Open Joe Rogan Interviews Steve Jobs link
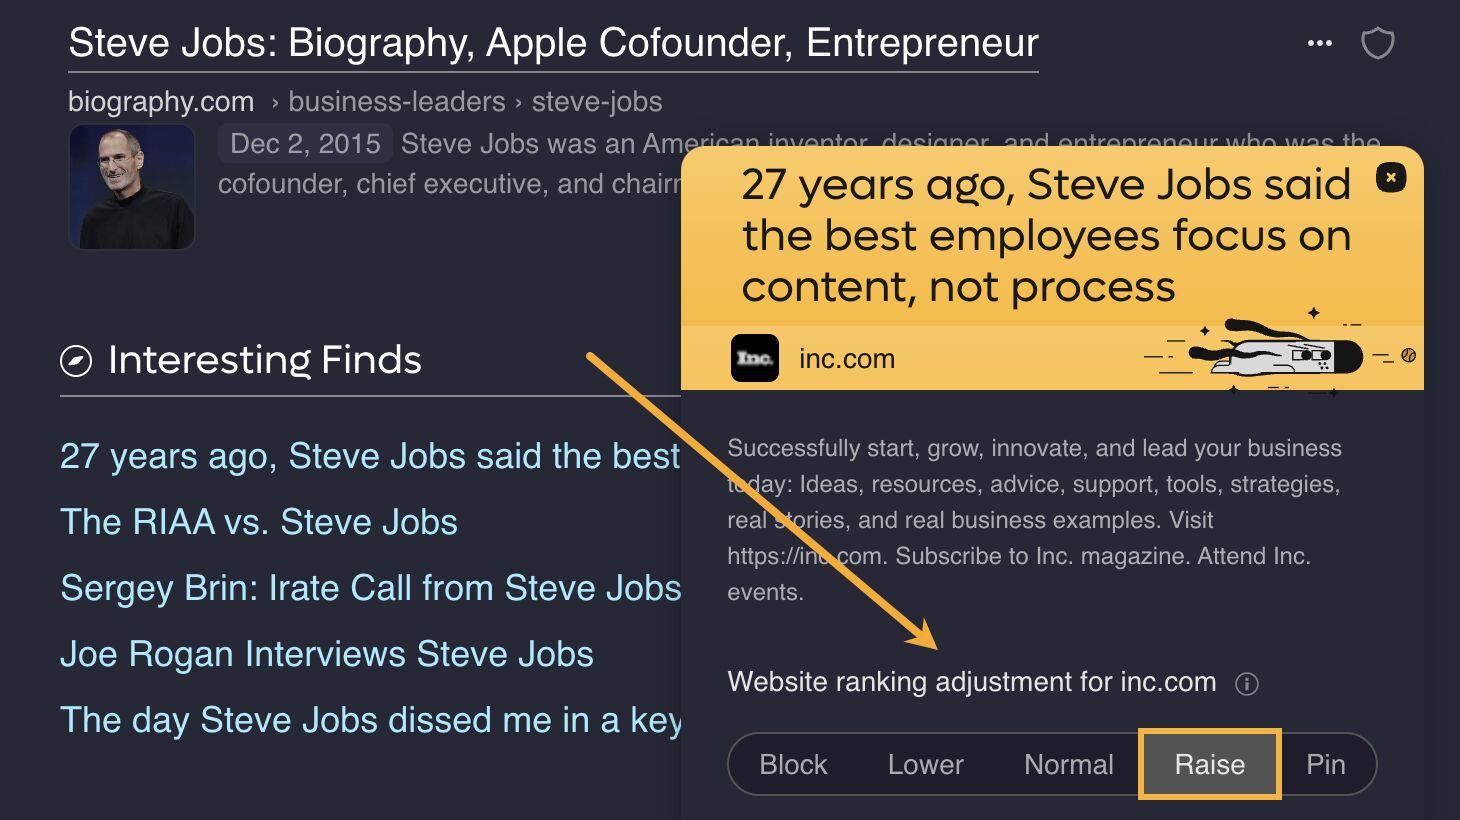This screenshot has height=820, width=1460. [327, 654]
